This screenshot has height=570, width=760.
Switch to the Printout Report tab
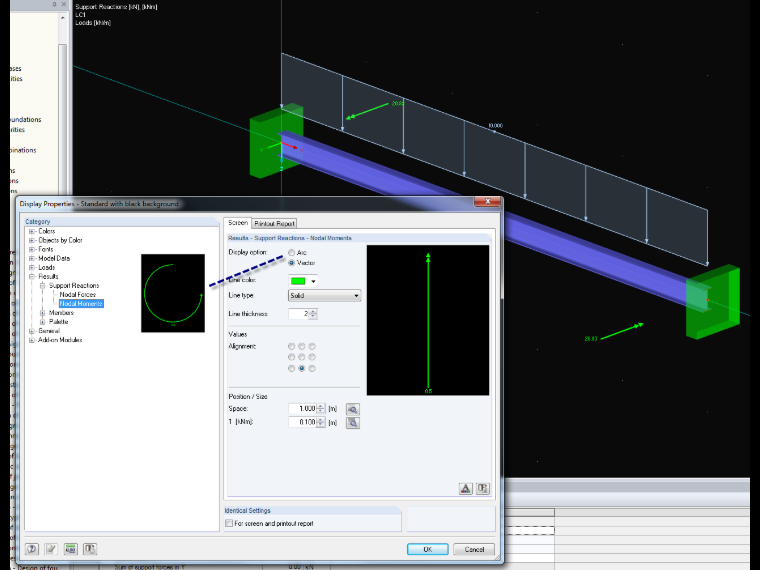(274, 223)
